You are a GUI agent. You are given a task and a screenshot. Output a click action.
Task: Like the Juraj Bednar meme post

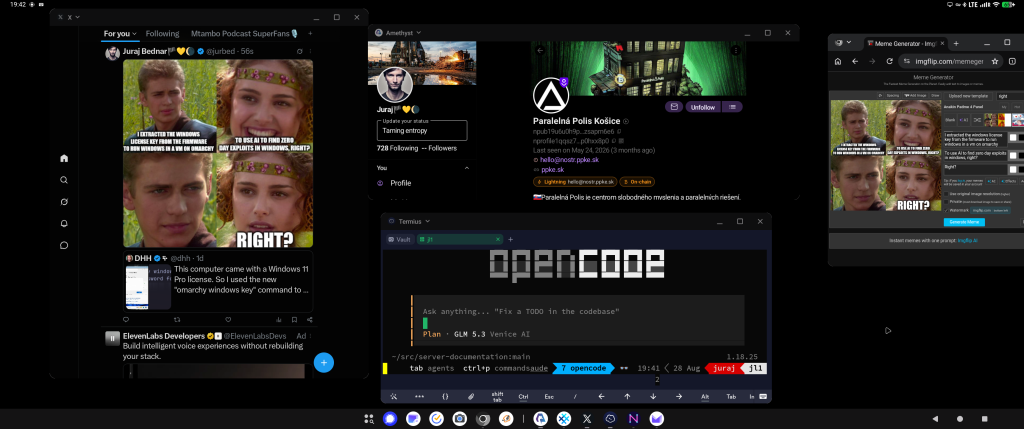coord(228,320)
